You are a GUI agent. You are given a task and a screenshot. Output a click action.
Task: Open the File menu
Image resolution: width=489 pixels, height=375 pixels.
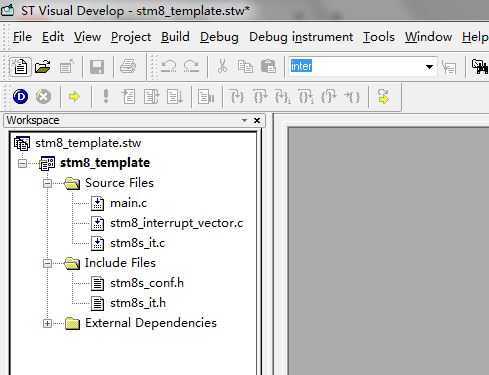coord(22,37)
